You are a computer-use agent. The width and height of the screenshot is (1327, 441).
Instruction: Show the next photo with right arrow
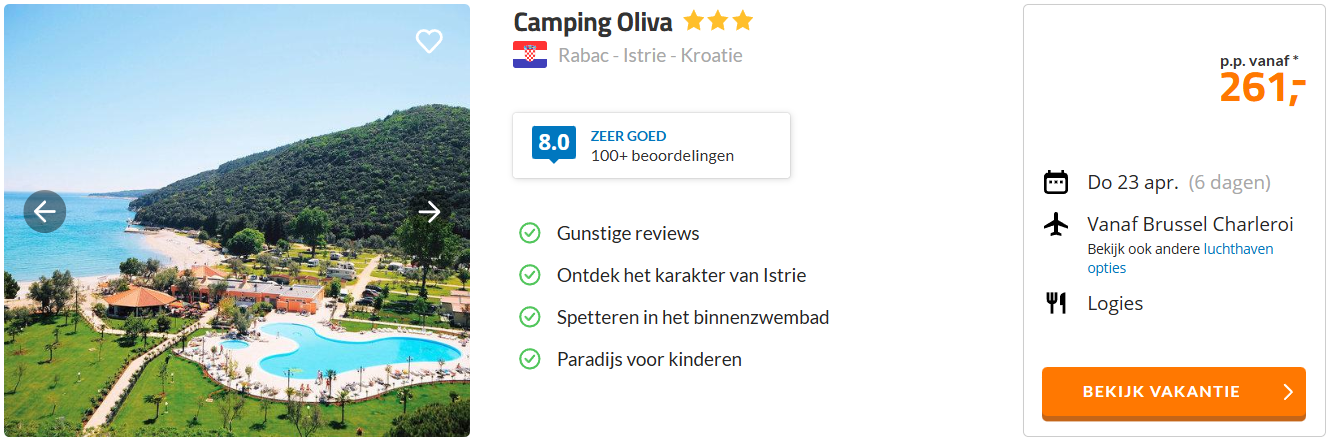tap(429, 211)
